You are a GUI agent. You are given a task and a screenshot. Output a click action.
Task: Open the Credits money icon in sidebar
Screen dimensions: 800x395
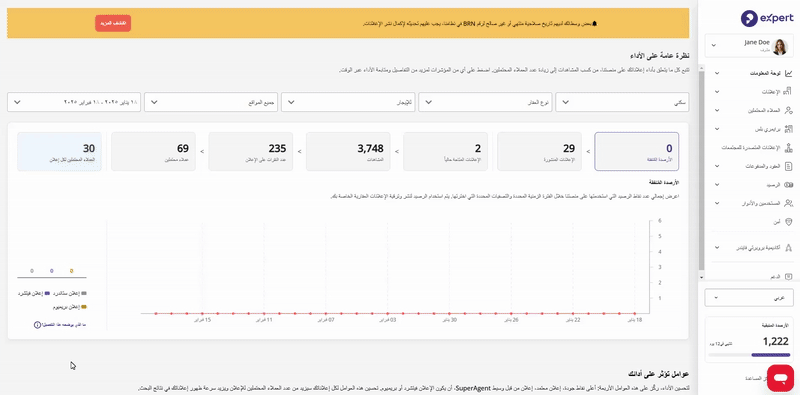pos(789,184)
